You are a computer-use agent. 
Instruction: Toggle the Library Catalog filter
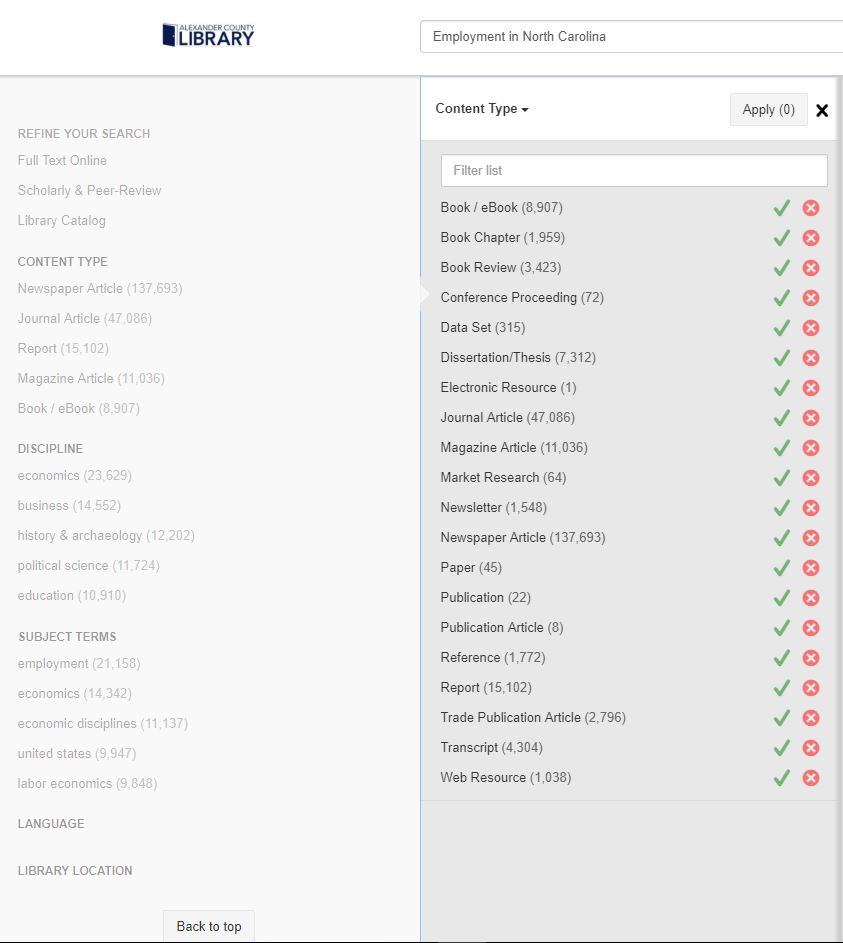point(61,220)
